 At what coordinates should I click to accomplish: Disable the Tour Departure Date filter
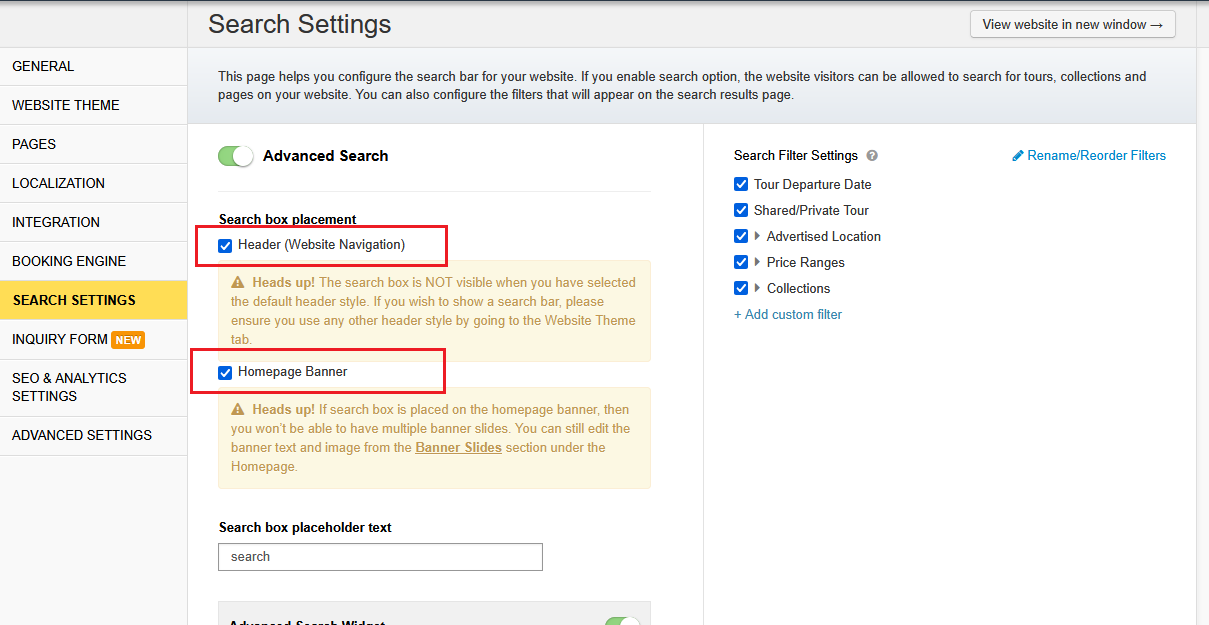pos(741,184)
